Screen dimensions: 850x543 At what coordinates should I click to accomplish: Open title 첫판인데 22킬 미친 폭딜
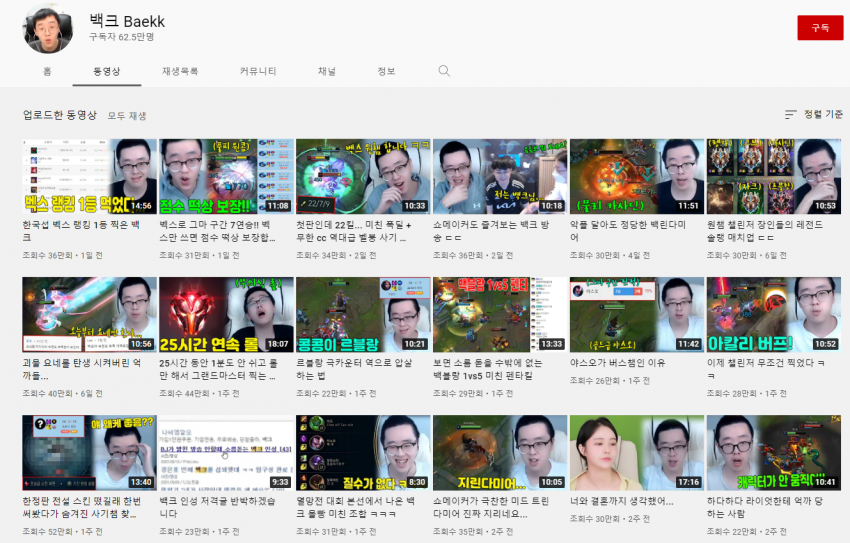point(353,231)
